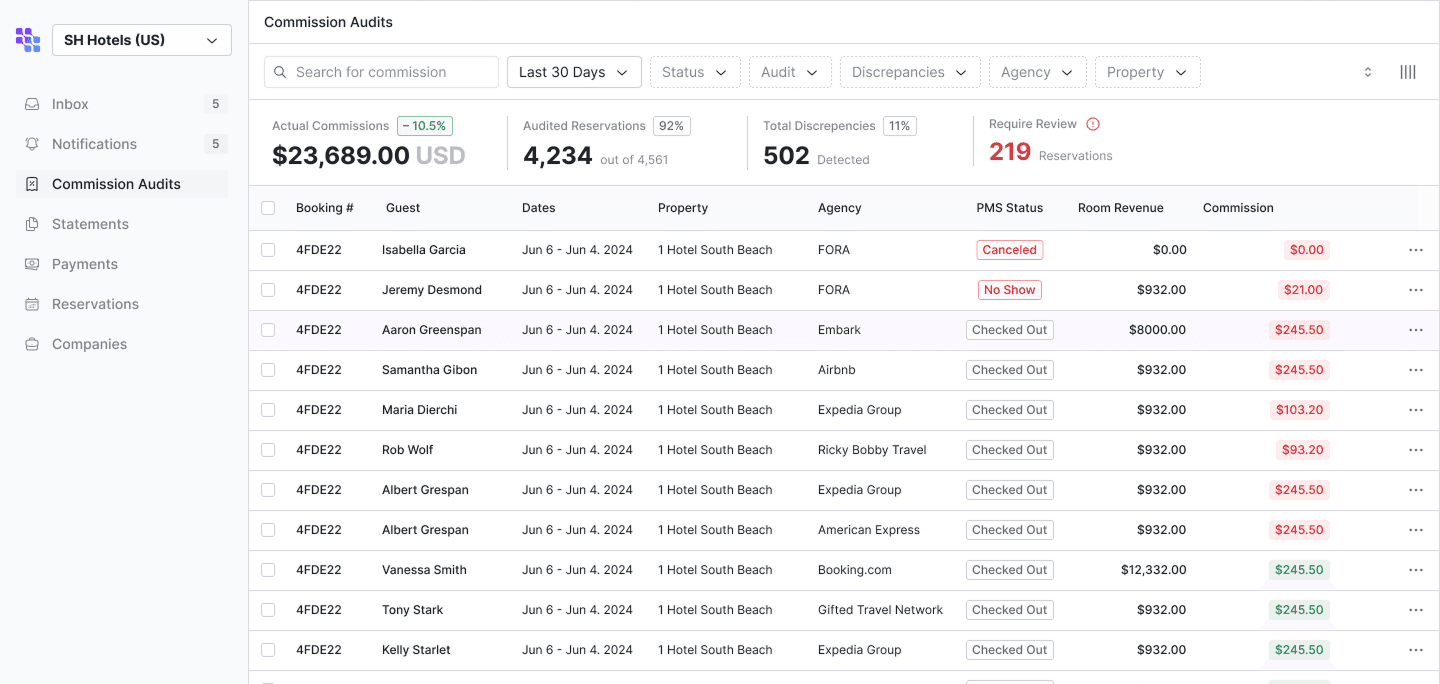Click the Companies briefcase icon

[x=31, y=344]
